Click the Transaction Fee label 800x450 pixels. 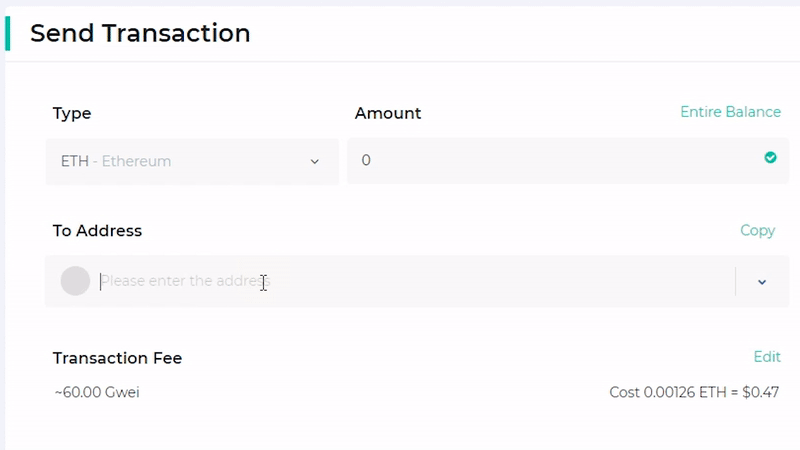117,358
